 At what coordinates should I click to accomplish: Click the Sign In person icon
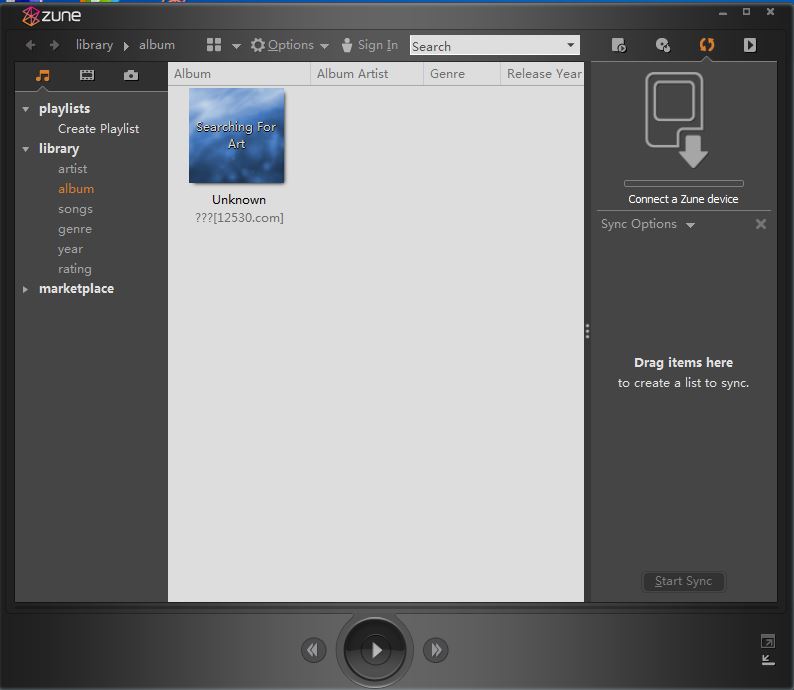(347, 45)
